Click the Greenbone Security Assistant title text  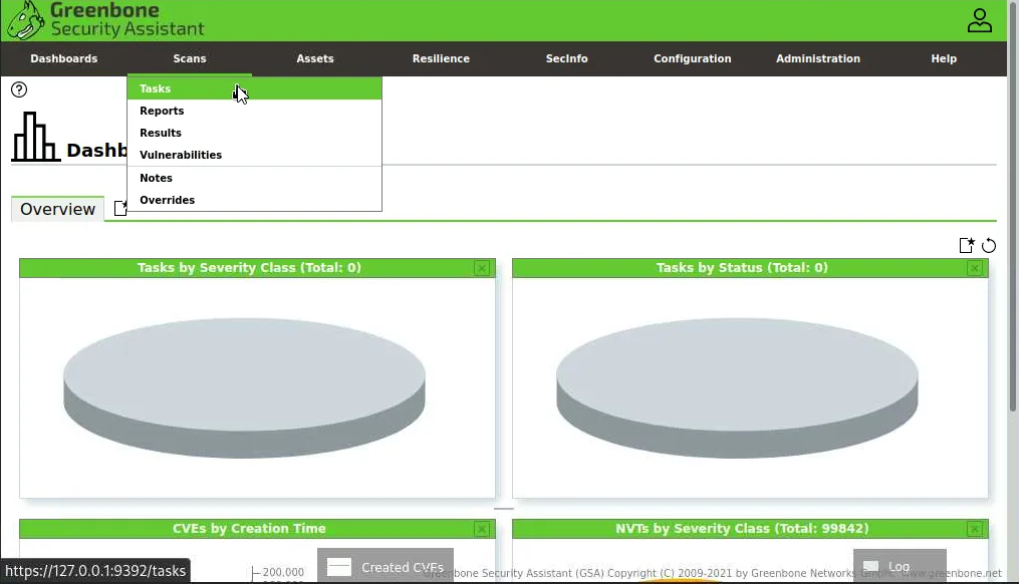pos(127,19)
